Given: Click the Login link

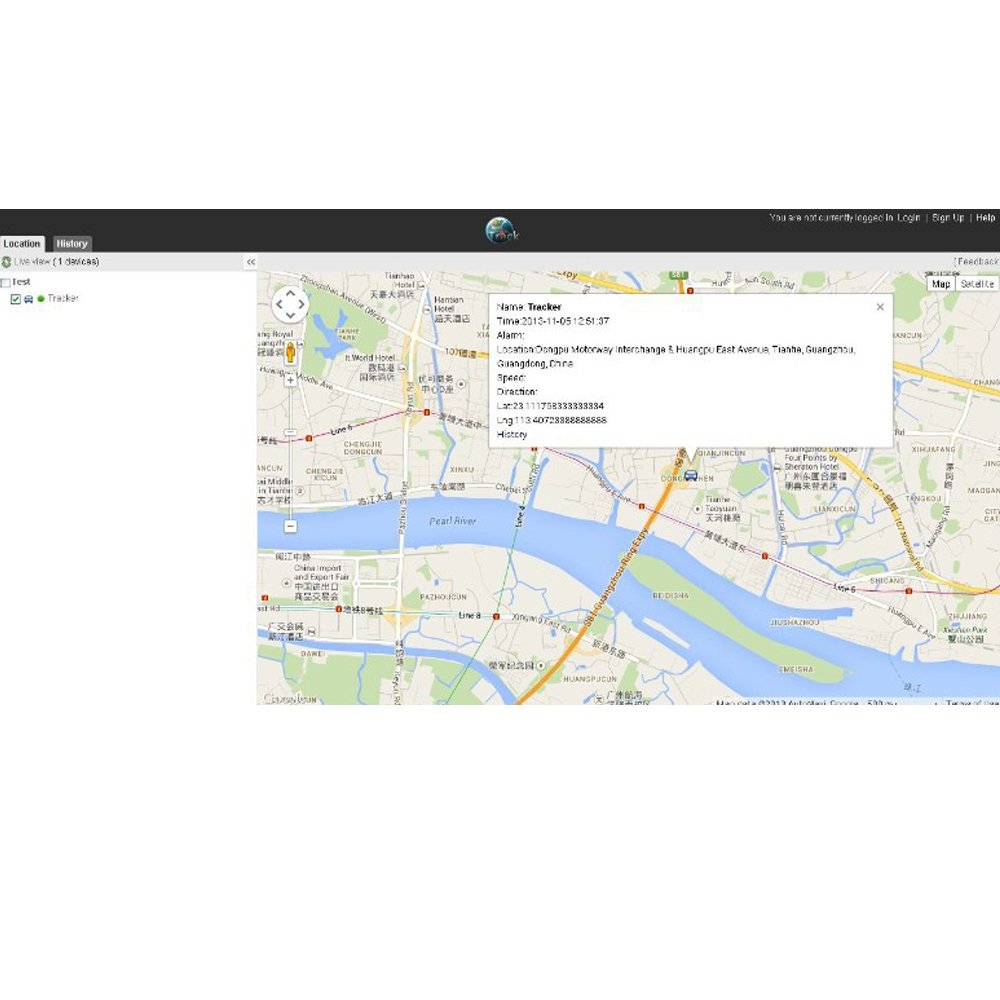Looking at the screenshot, I should (x=908, y=217).
